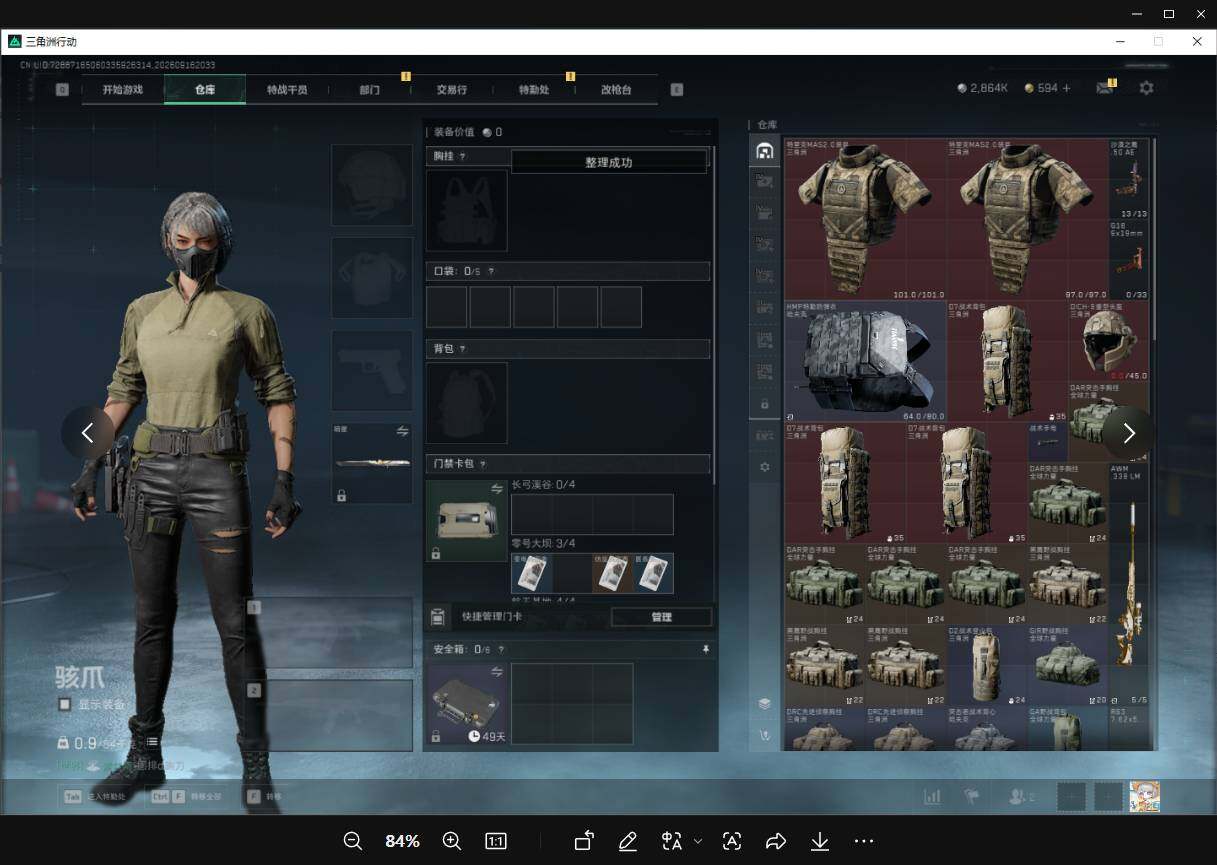Zoom out in the photo viewer
Viewport: 1217px width, 865px height.
353,841
